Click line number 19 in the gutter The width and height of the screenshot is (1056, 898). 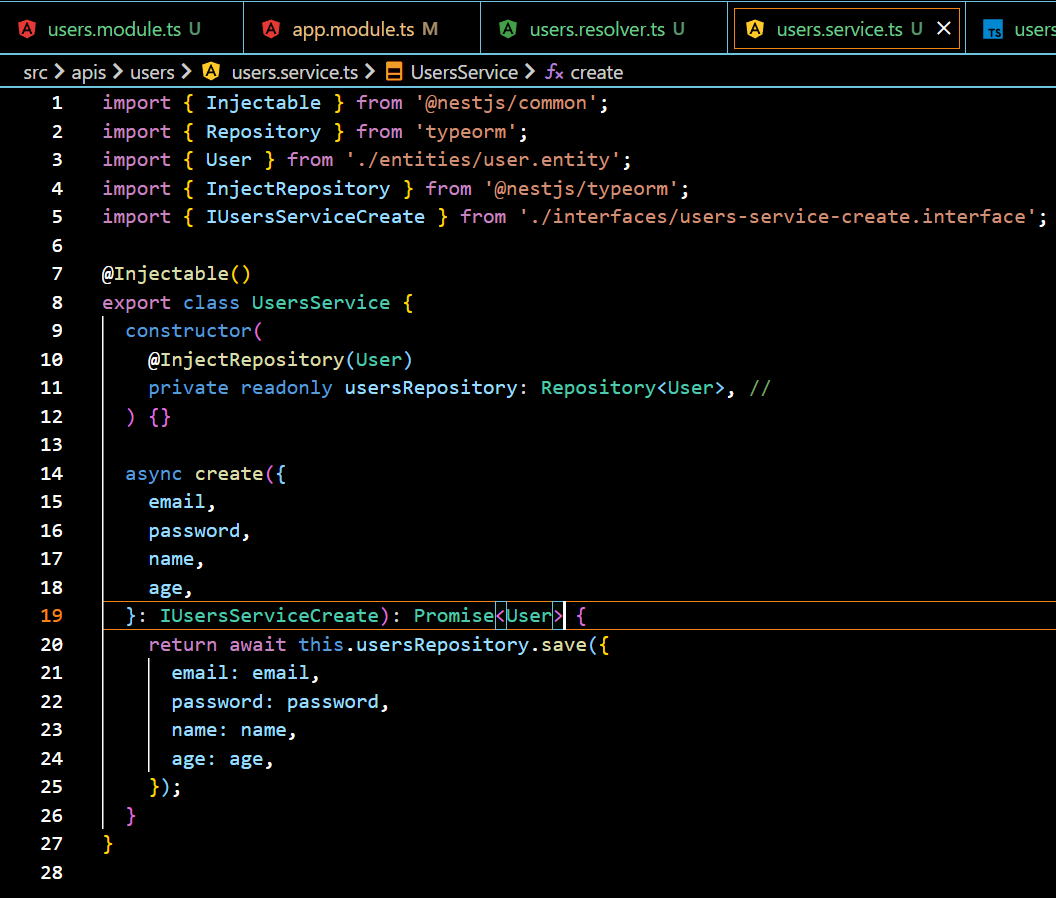51,616
